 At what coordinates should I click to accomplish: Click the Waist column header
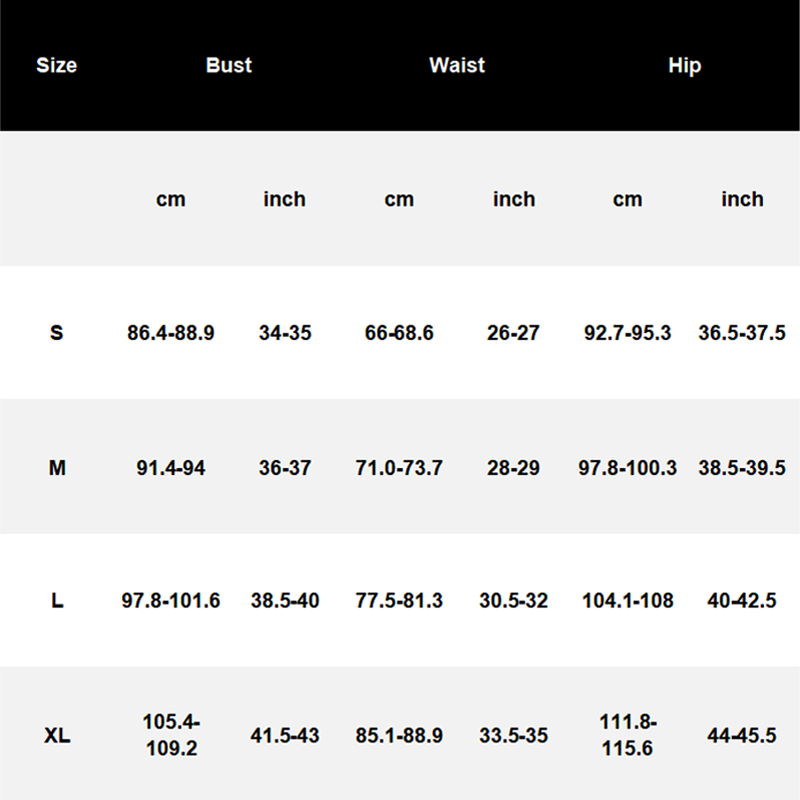(x=457, y=66)
